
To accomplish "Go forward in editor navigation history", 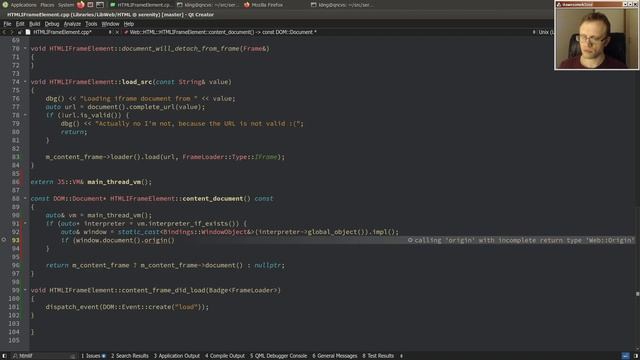I will [x=11, y=32].
